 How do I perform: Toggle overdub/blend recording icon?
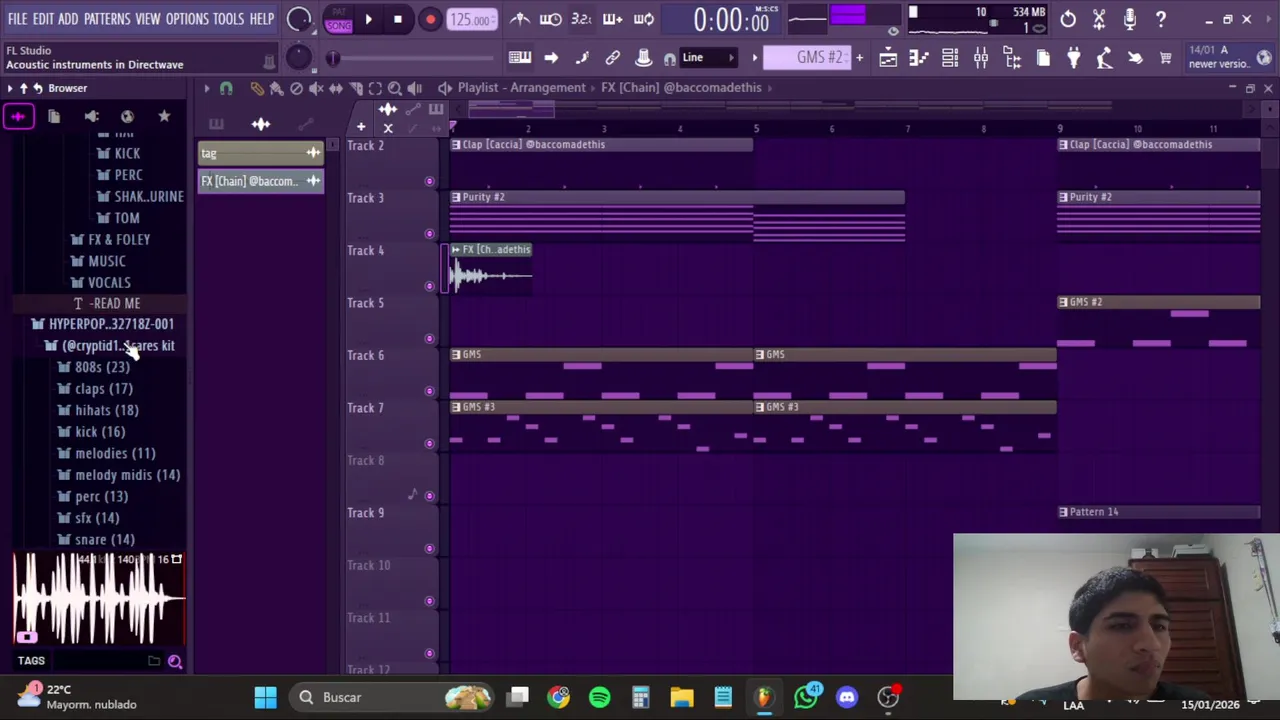(612, 19)
